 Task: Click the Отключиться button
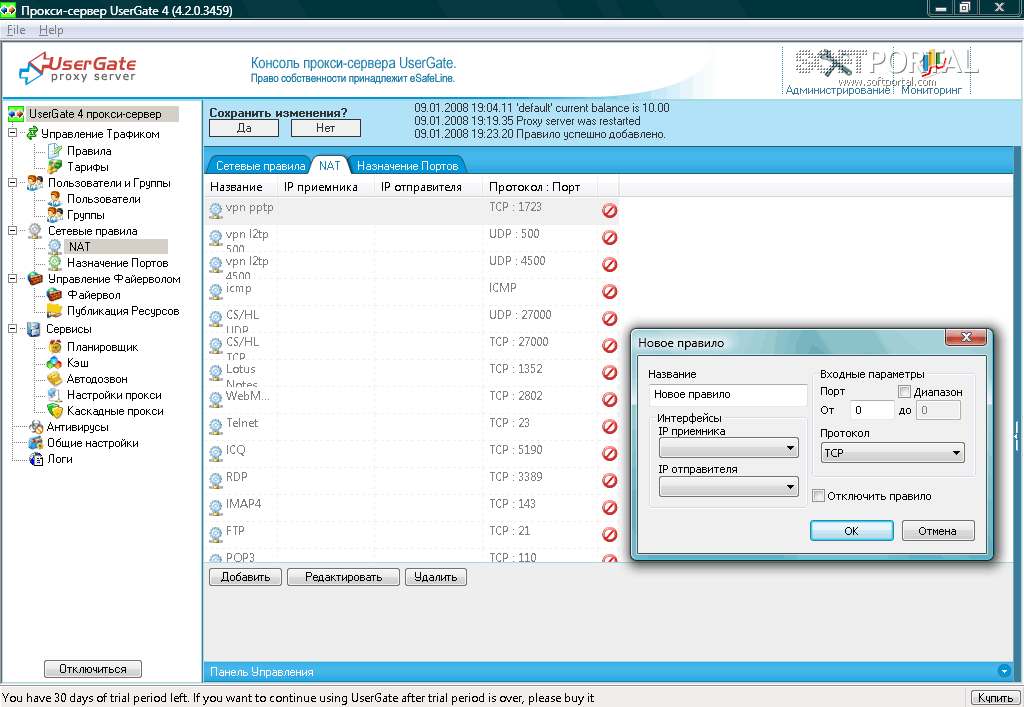coord(93,669)
